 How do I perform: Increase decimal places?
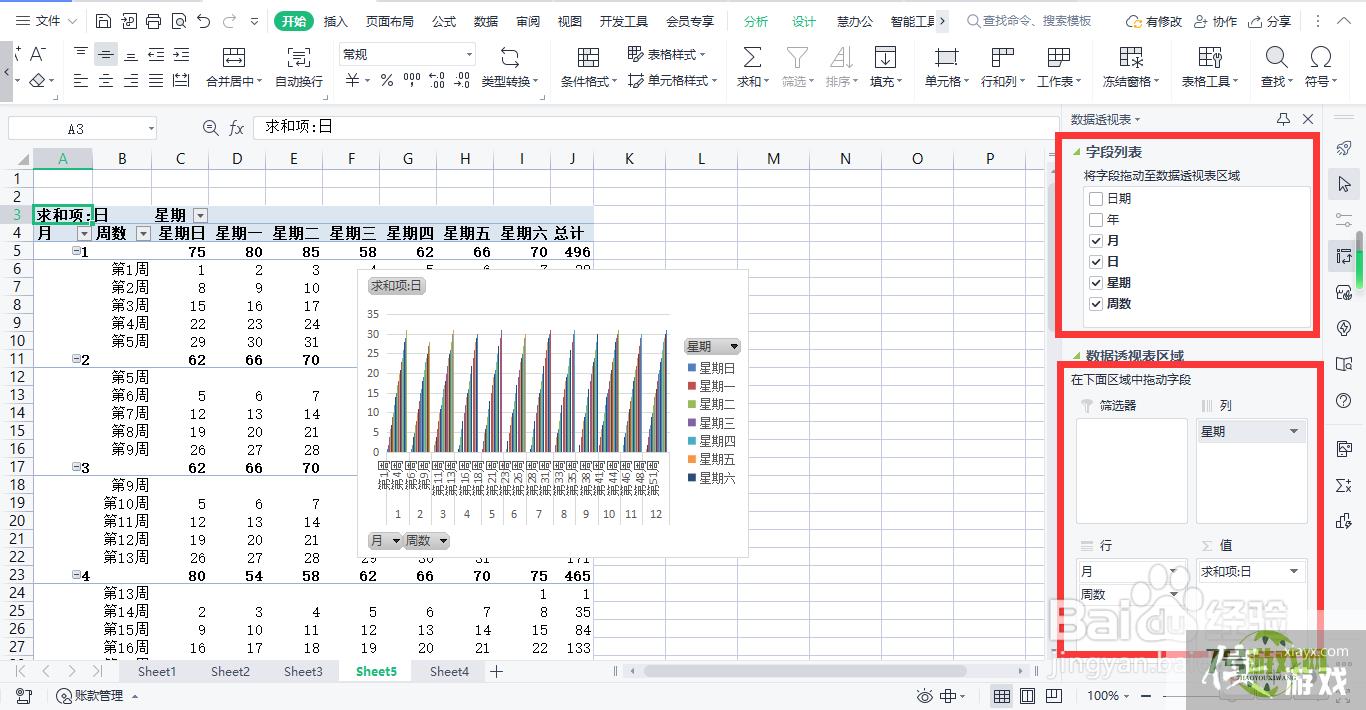(436, 81)
